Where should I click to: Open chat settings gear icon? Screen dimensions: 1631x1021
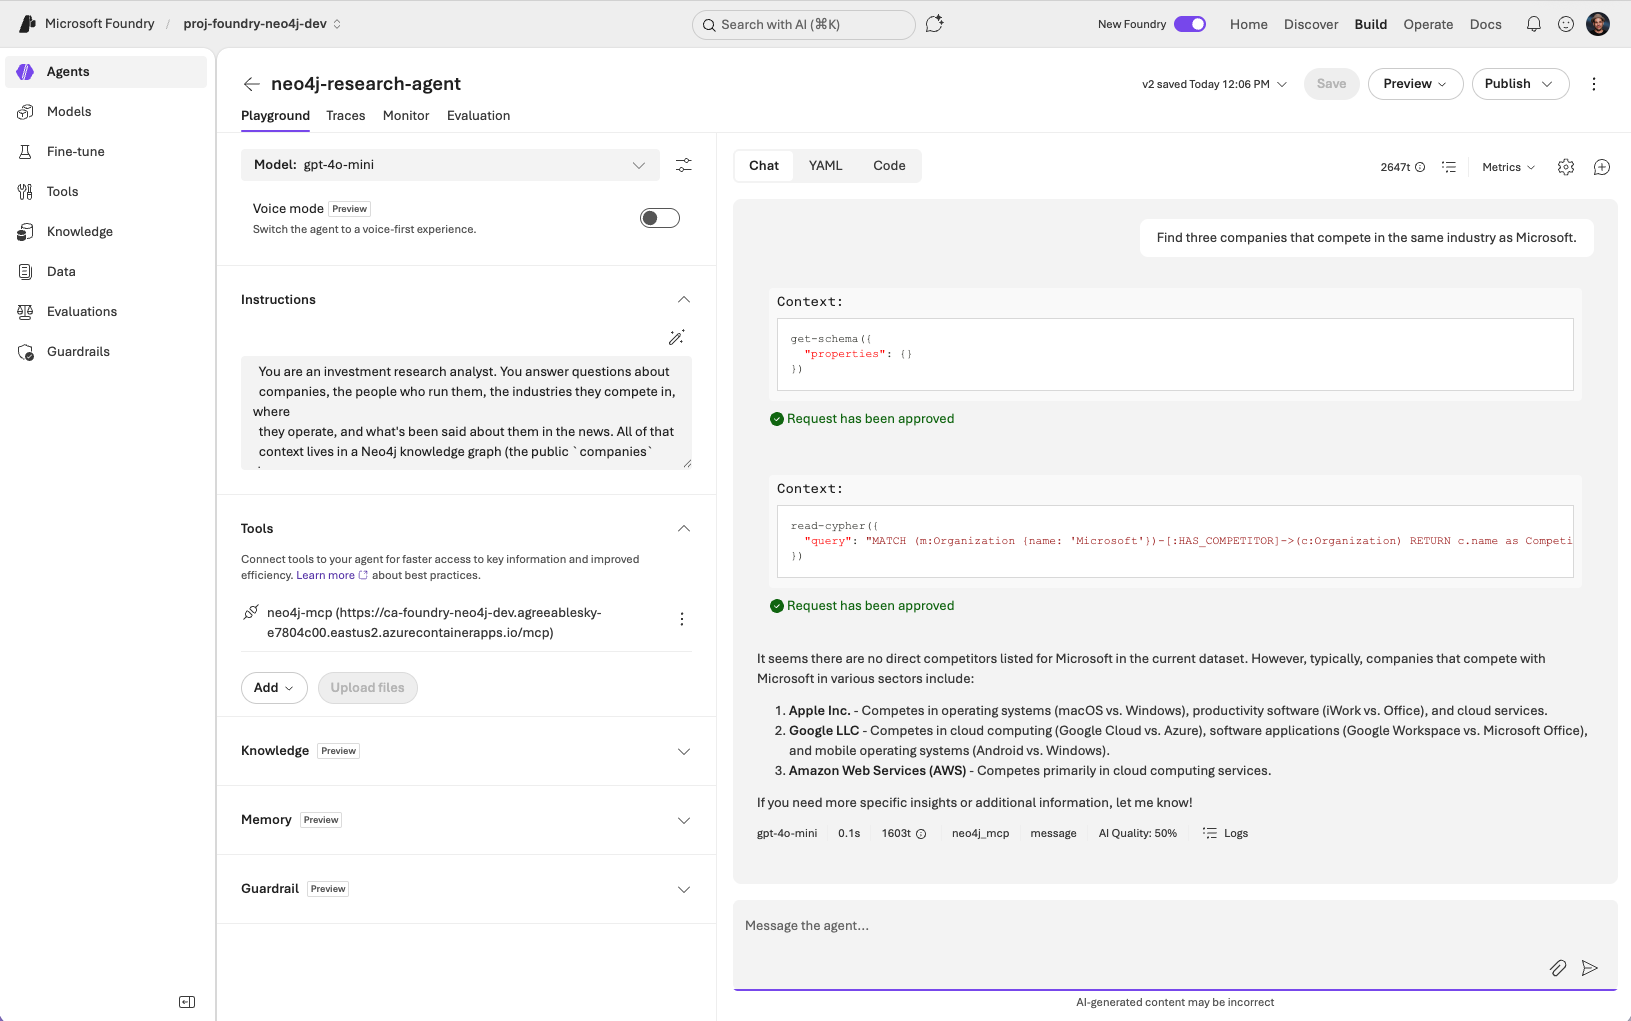[x=1566, y=167]
